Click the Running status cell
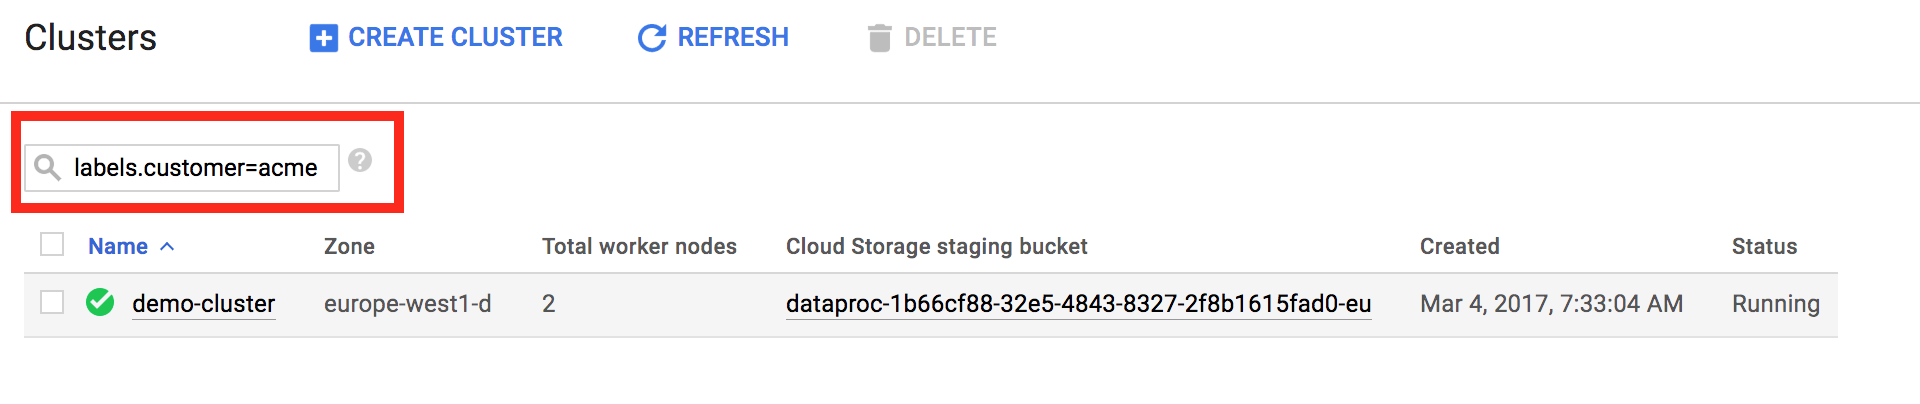1920x404 pixels. (1775, 304)
